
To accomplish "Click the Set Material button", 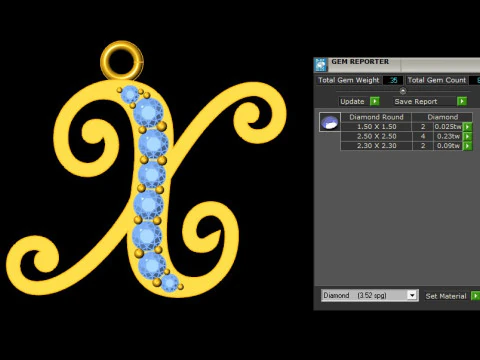I will [446, 296].
